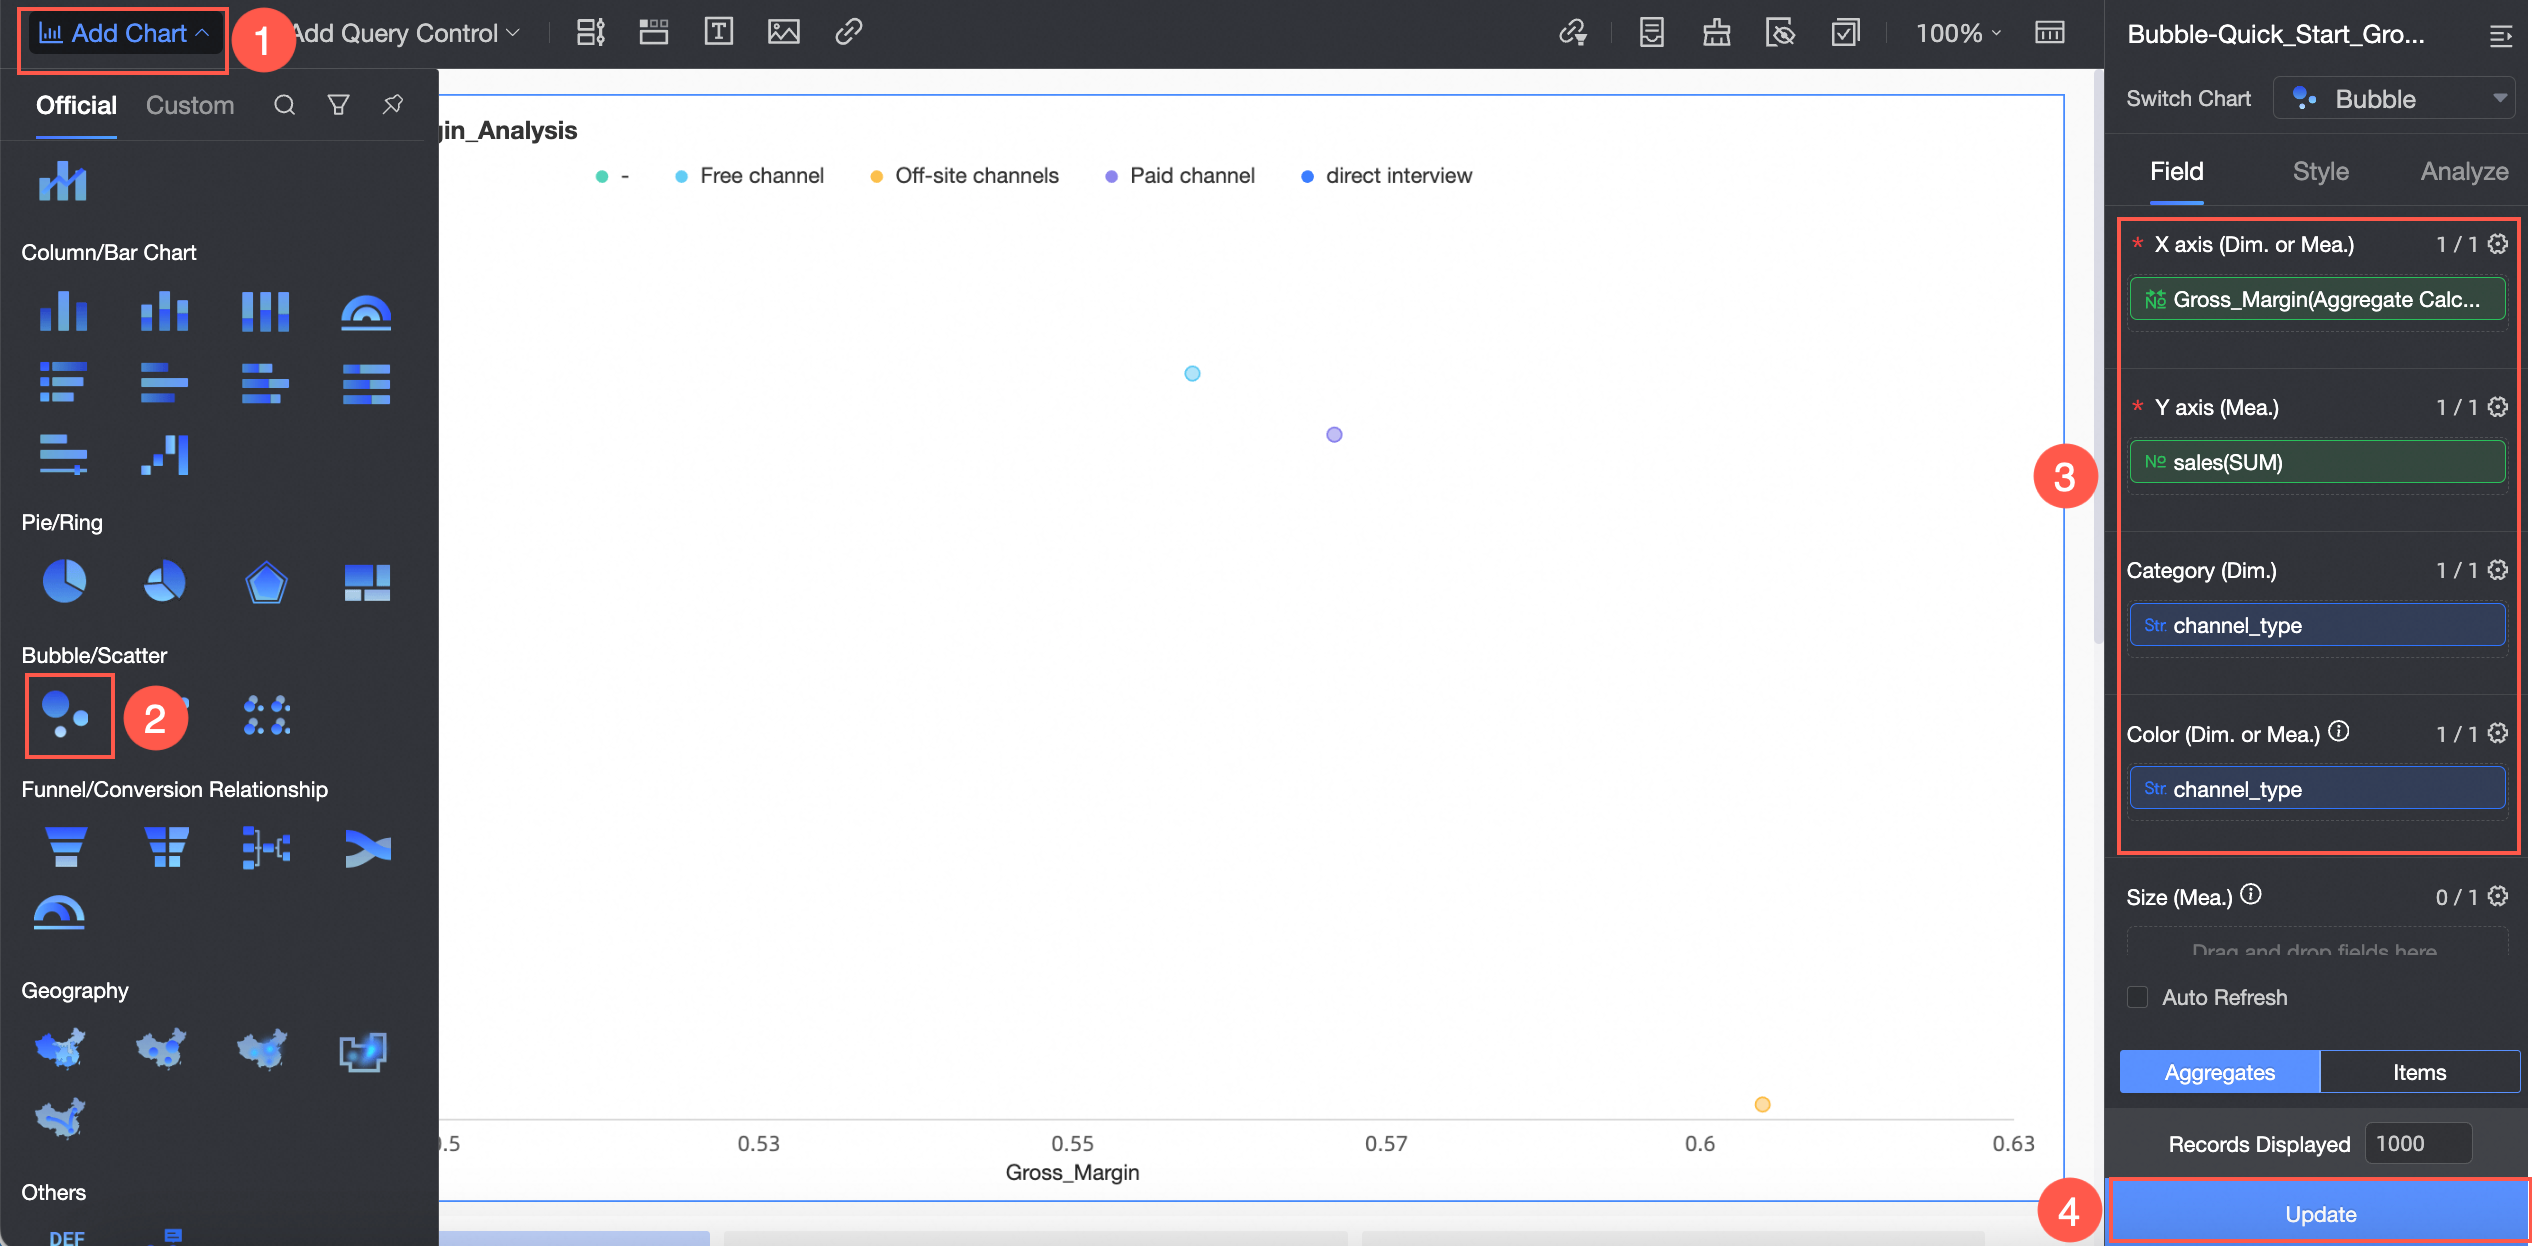Toggle Off-site channels legend swatch
Image resolution: width=2532 pixels, height=1246 pixels.
pos(876,176)
